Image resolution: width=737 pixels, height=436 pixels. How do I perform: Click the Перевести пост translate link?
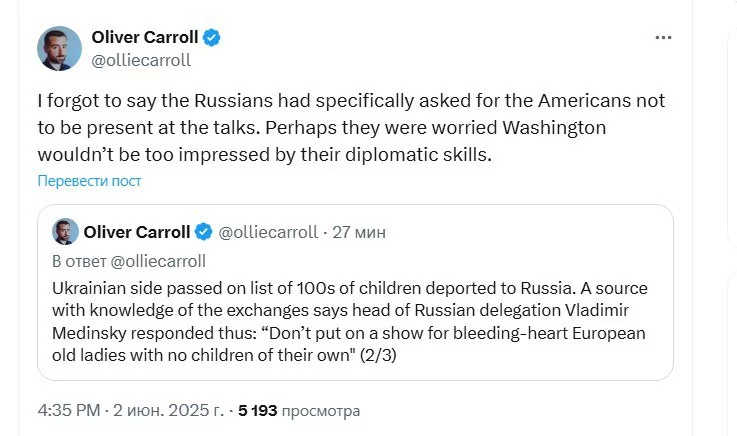pyautogui.click(x=89, y=181)
